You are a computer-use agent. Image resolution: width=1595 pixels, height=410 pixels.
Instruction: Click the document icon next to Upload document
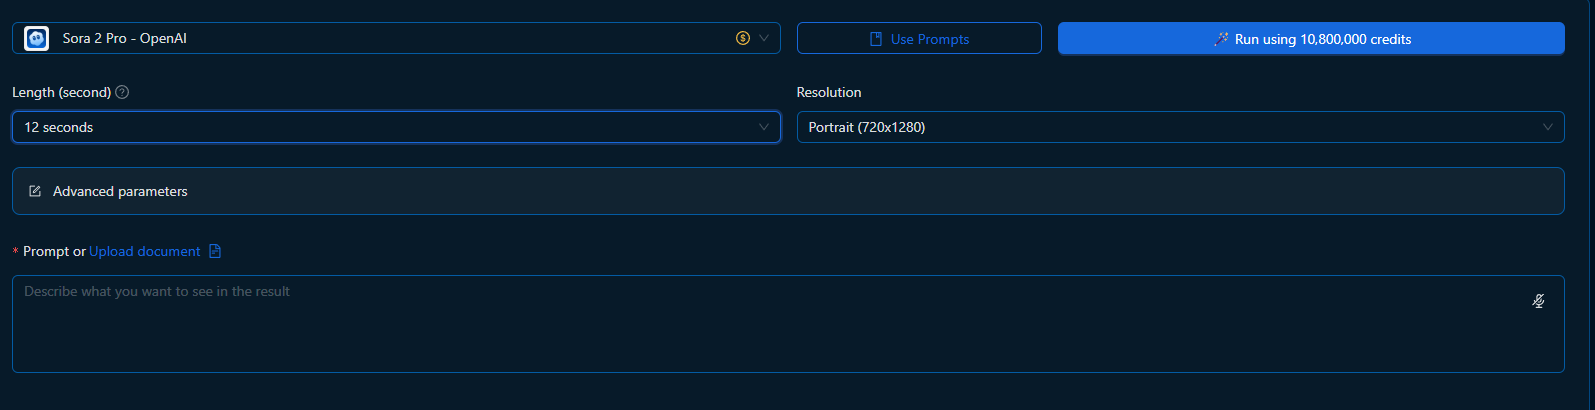(x=215, y=251)
